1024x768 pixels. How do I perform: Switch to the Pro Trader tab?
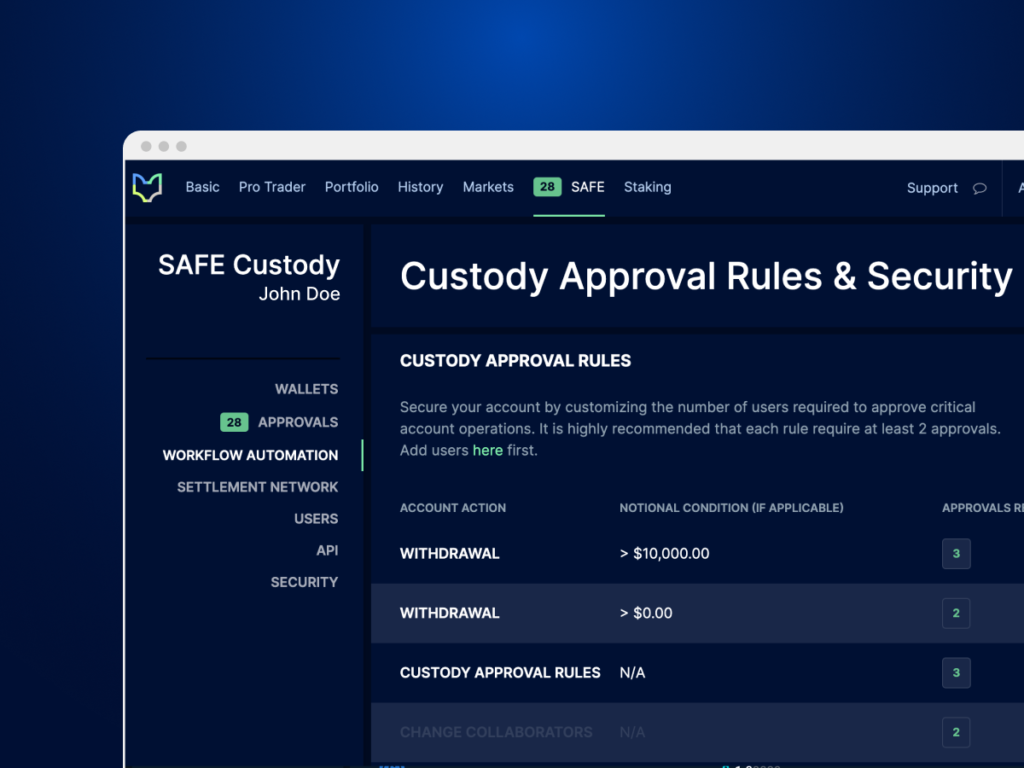click(271, 187)
